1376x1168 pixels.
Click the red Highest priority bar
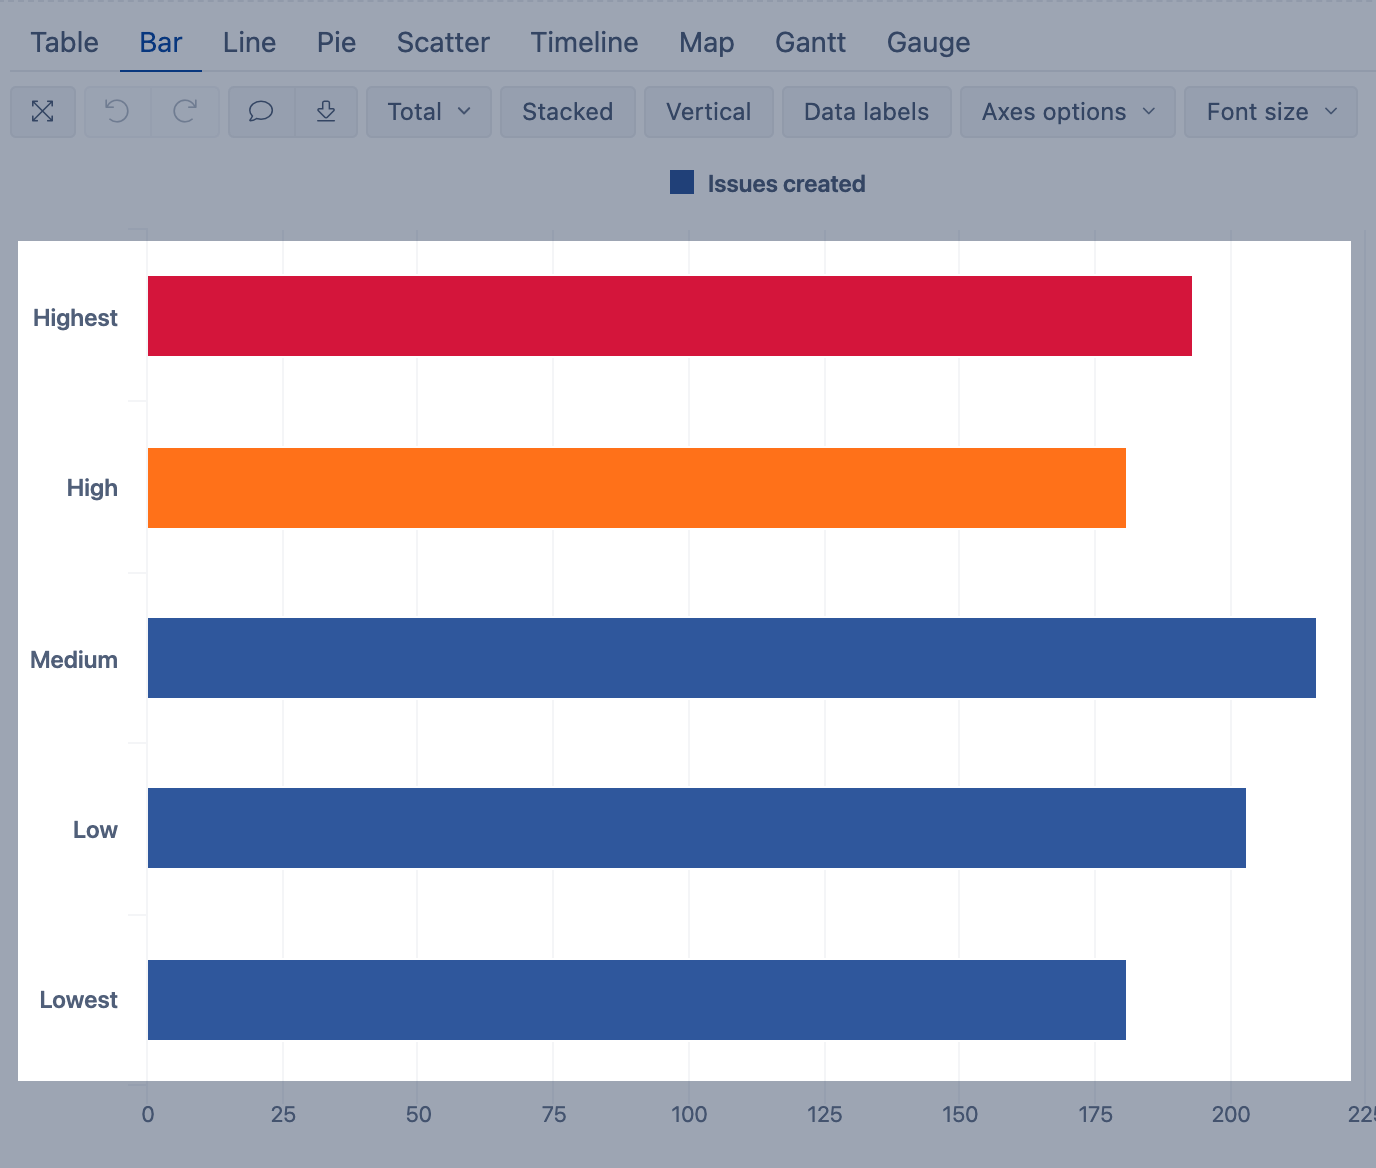[x=669, y=316]
